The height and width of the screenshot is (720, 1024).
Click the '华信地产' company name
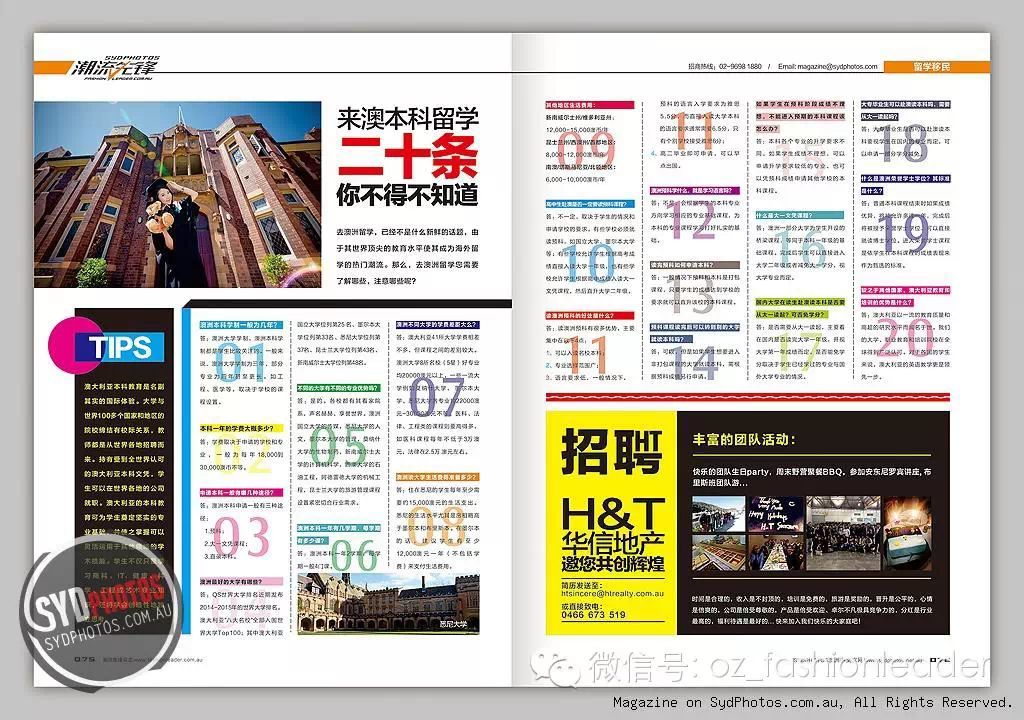(613, 544)
